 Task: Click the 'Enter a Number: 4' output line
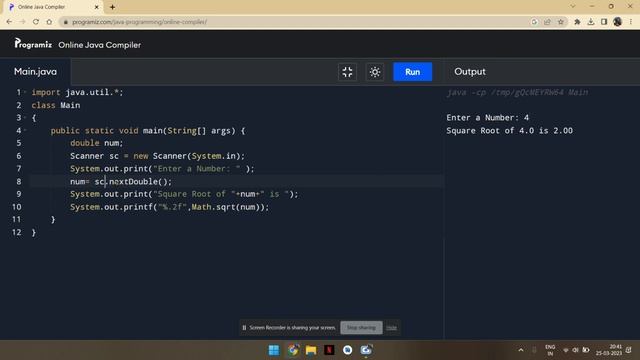click(x=487, y=118)
